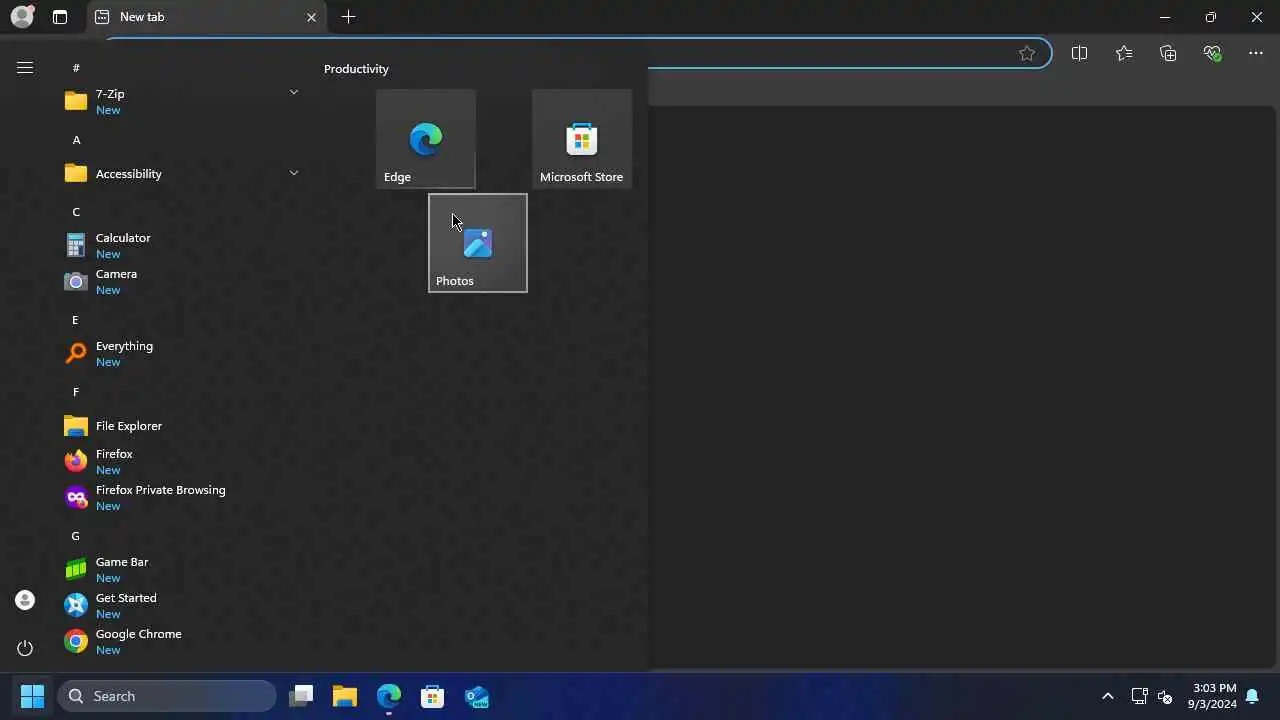
Task: Open the network icon in system tray
Action: (x=1139, y=696)
